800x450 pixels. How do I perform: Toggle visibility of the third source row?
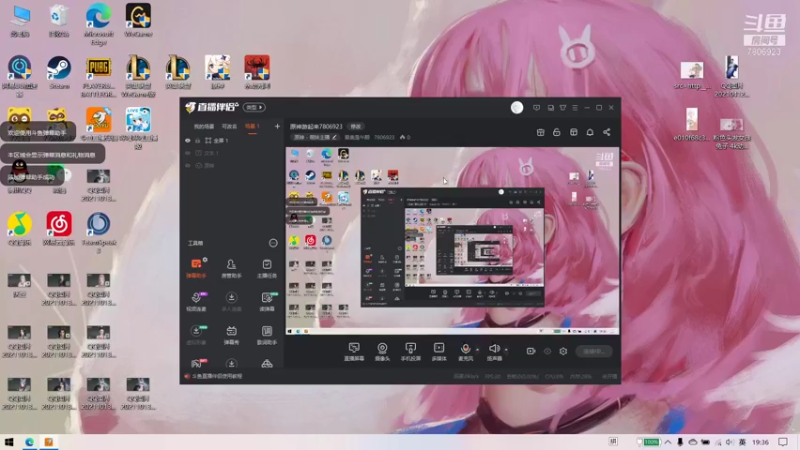click(x=188, y=165)
